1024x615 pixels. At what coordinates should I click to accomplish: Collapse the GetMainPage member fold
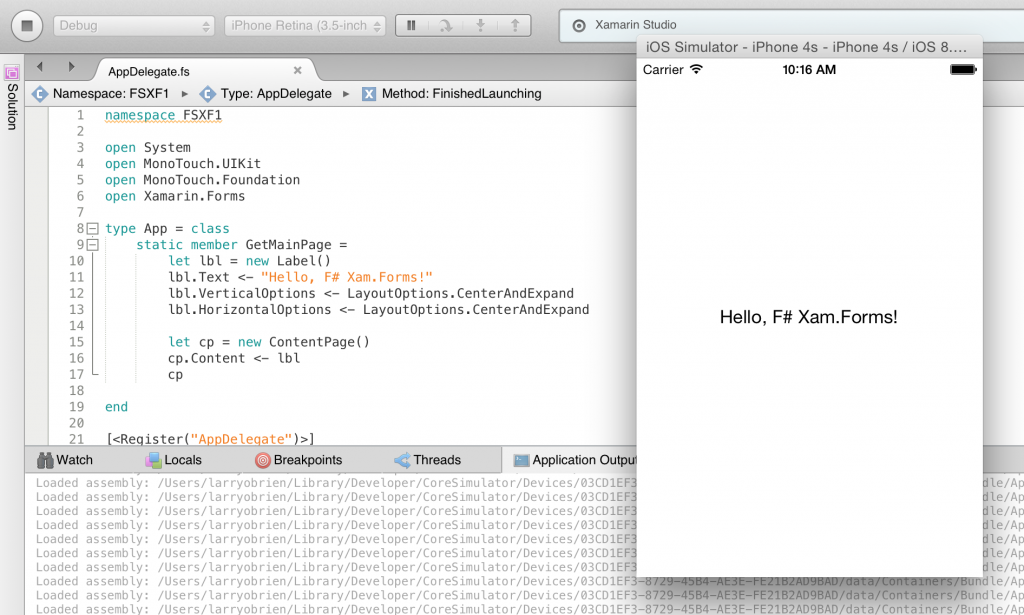[93, 245]
